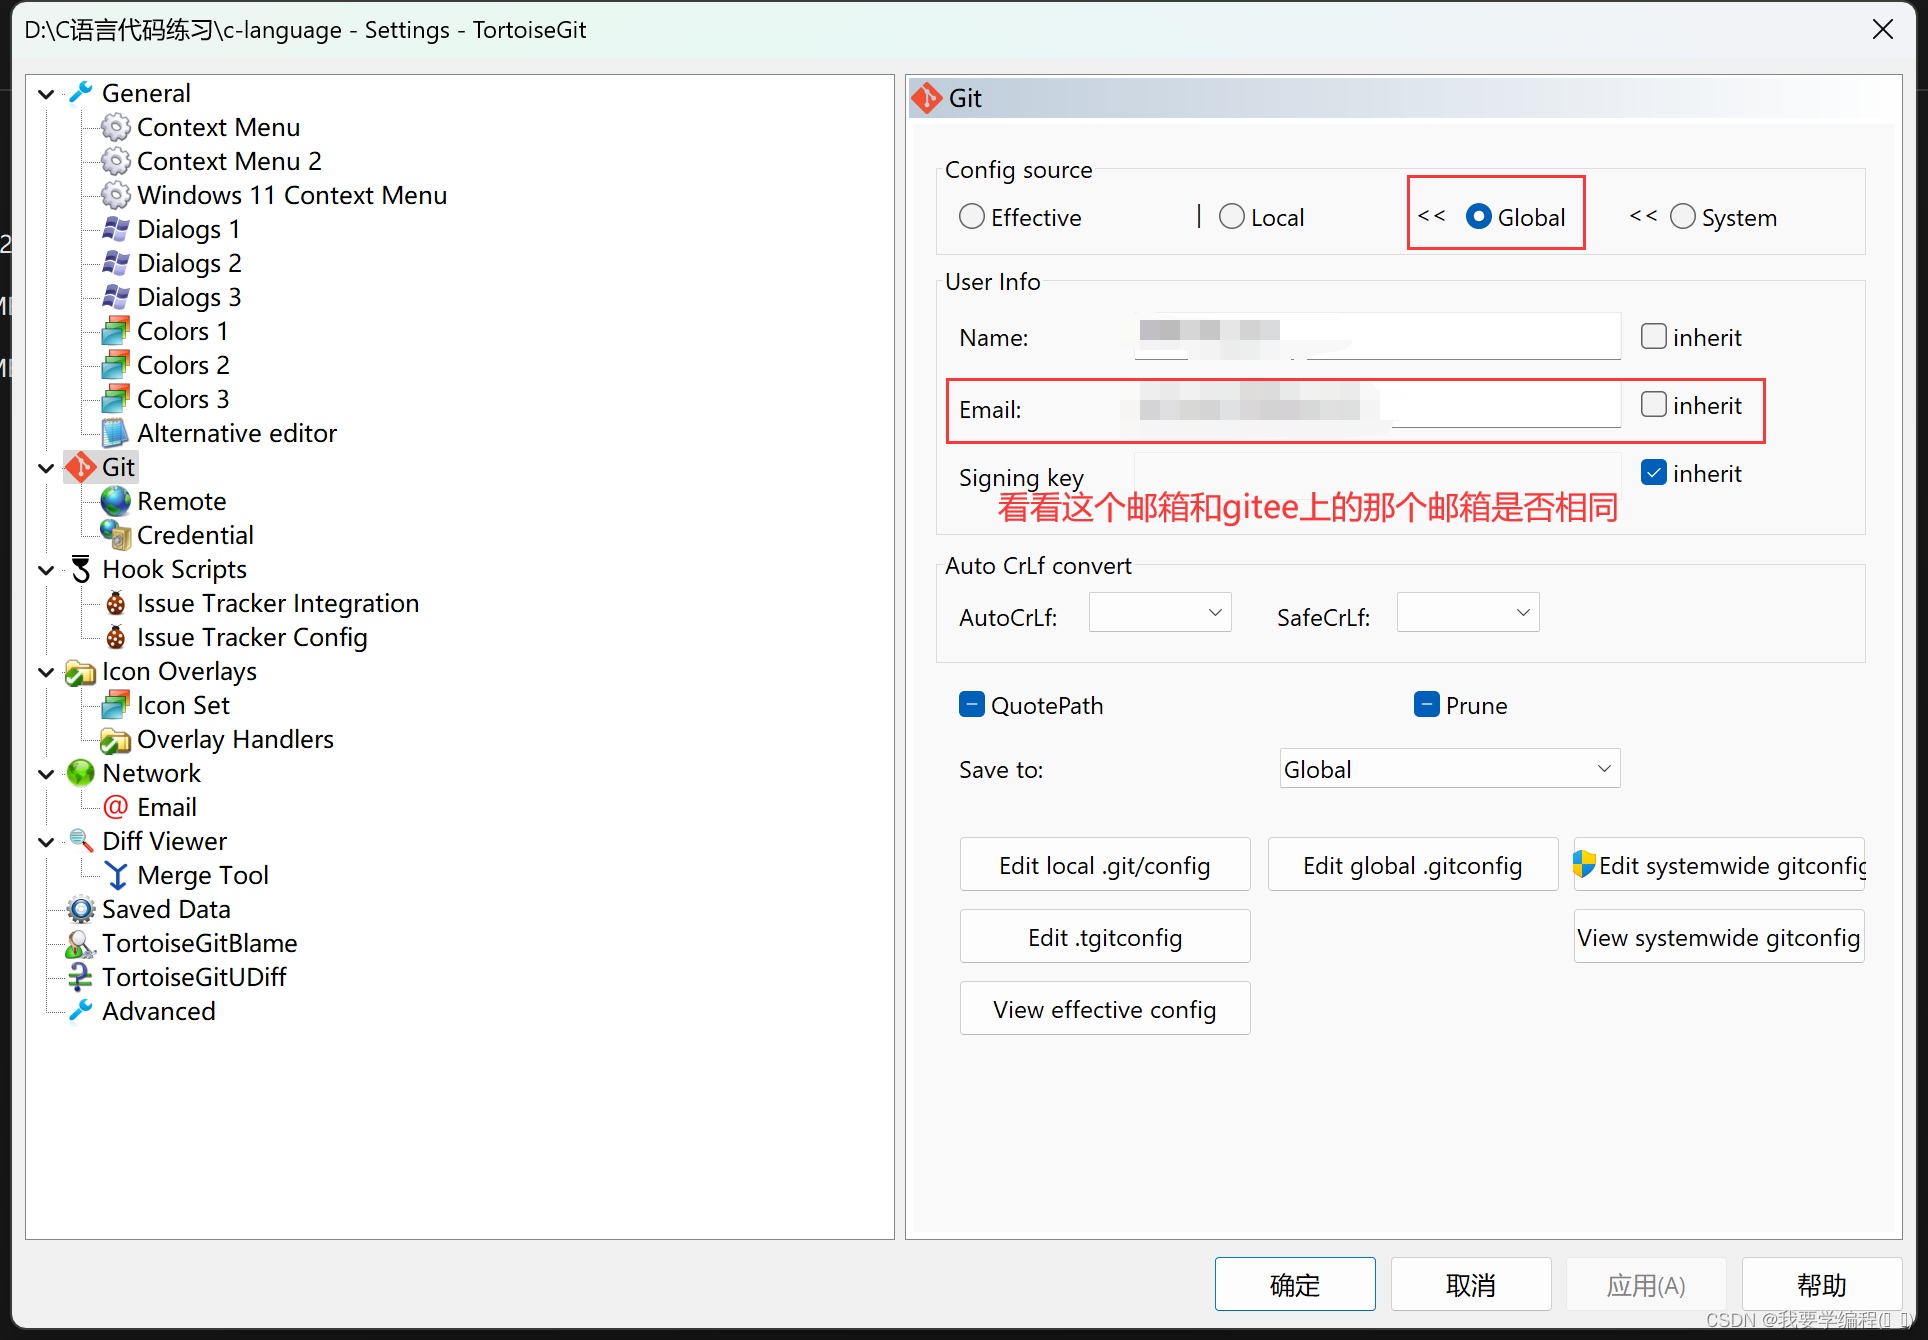Collapse the Hook Scripts tree node
Viewport: 1928px width, 1340px height.
tap(46, 570)
